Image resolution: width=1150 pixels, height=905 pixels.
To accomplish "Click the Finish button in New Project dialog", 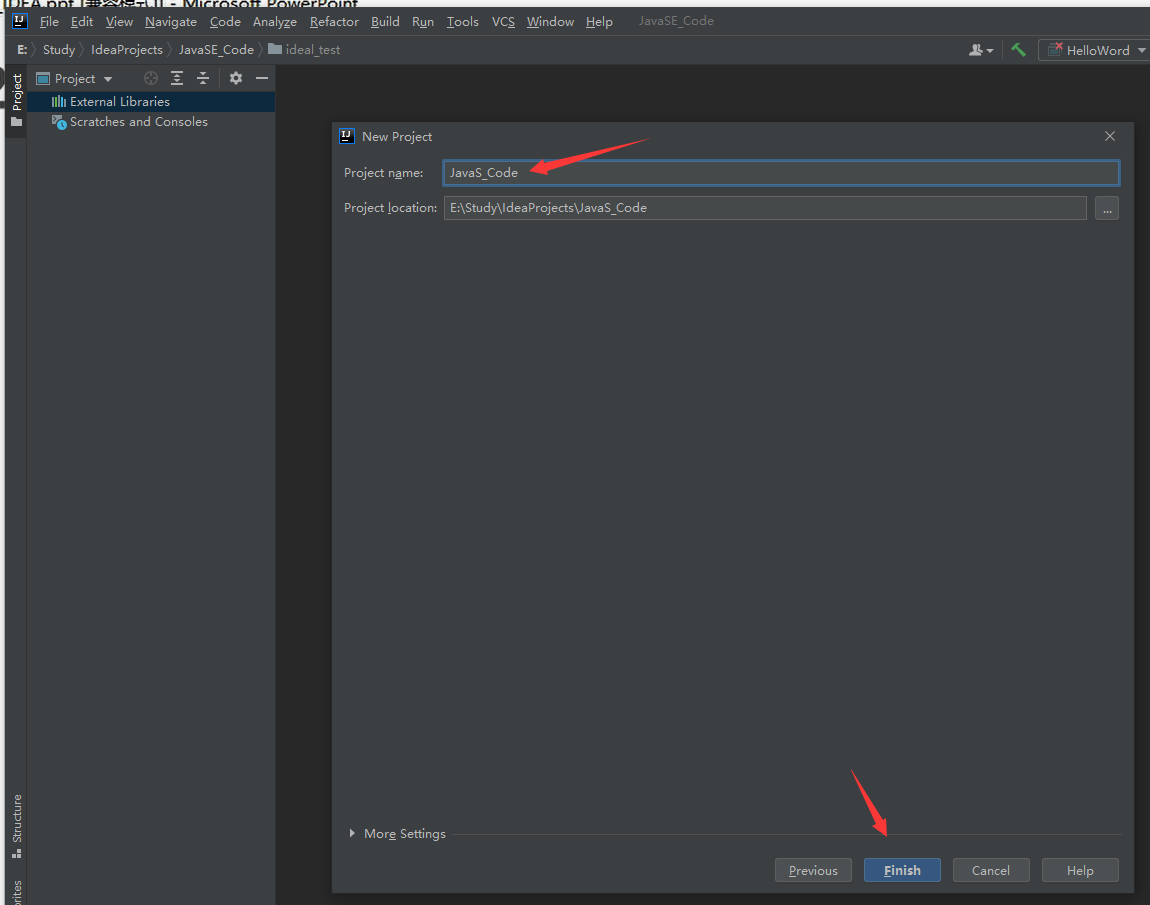I will [x=901, y=870].
